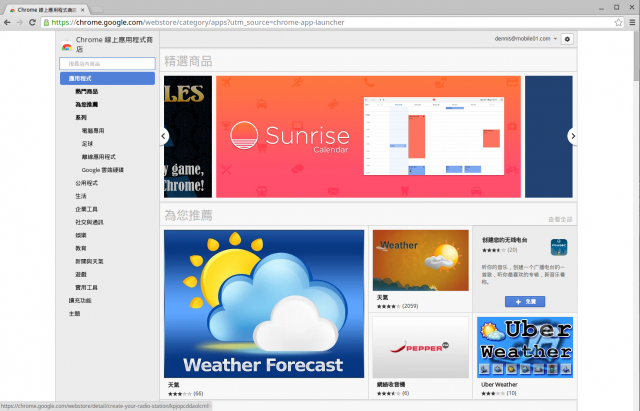Open the orange Weather app thumbnail
Screen dimensions: 640x411
(x=420, y=260)
